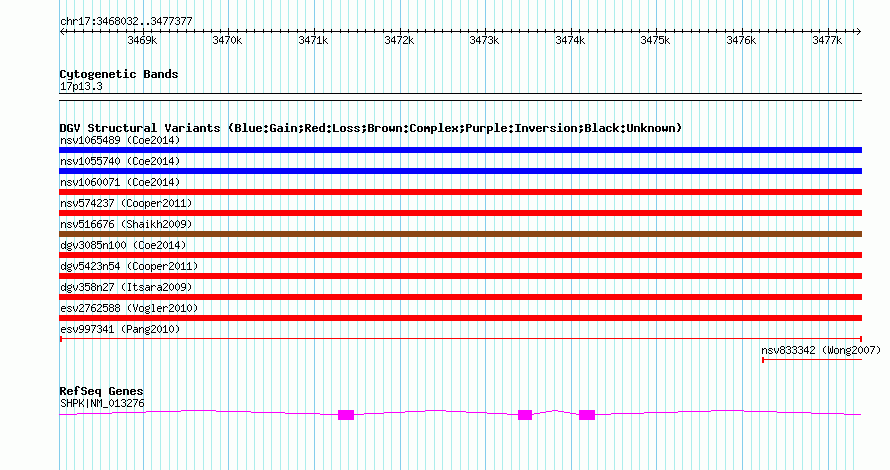The height and width of the screenshot is (470, 890).
Task: Open nsv516676 (Shaikh2009) label
Action: coord(126,224)
